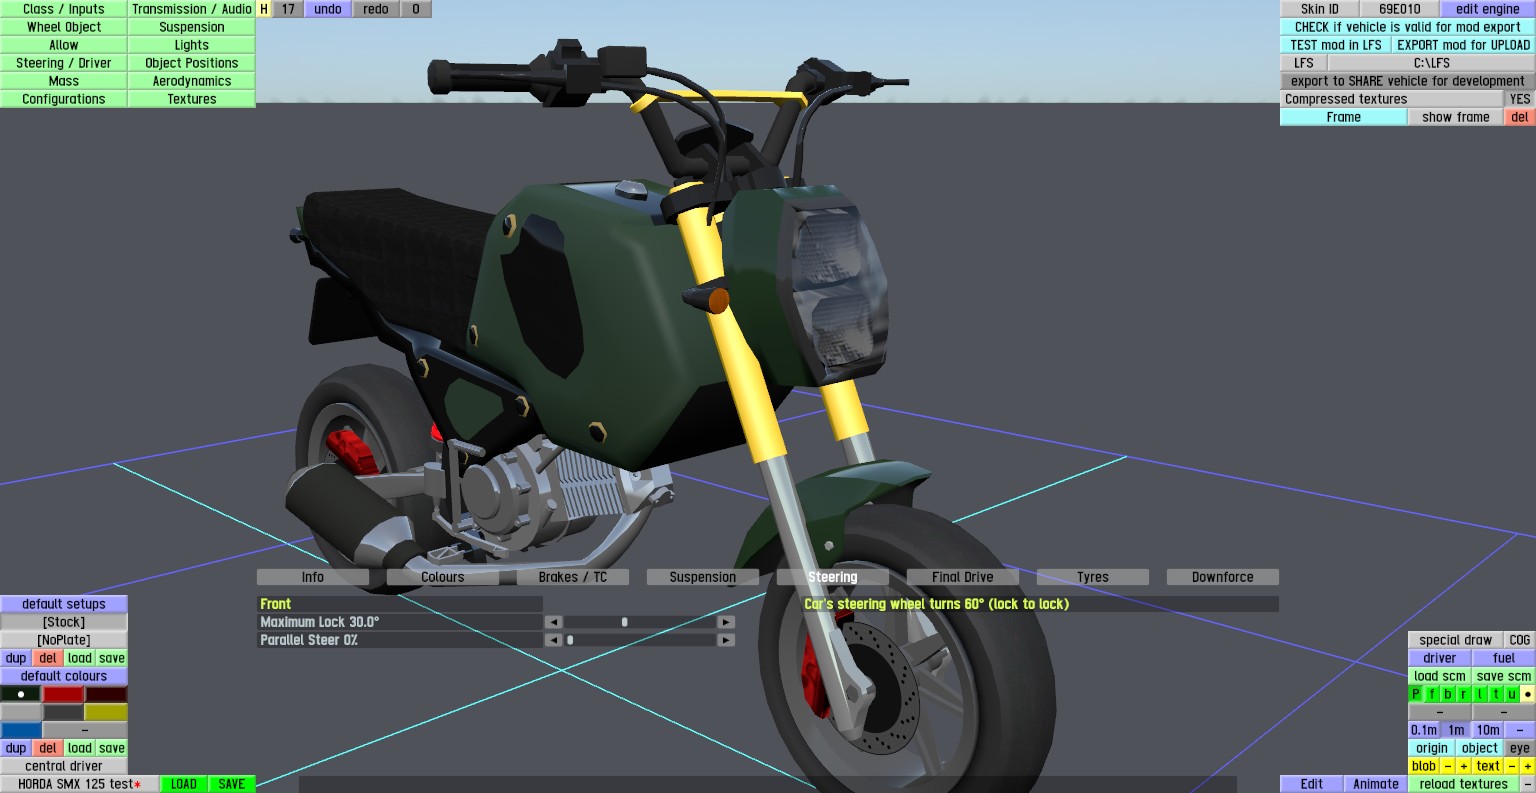Open the Textures editor
Image resolution: width=1536 pixels, height=793 pixels.
(192, 99)
